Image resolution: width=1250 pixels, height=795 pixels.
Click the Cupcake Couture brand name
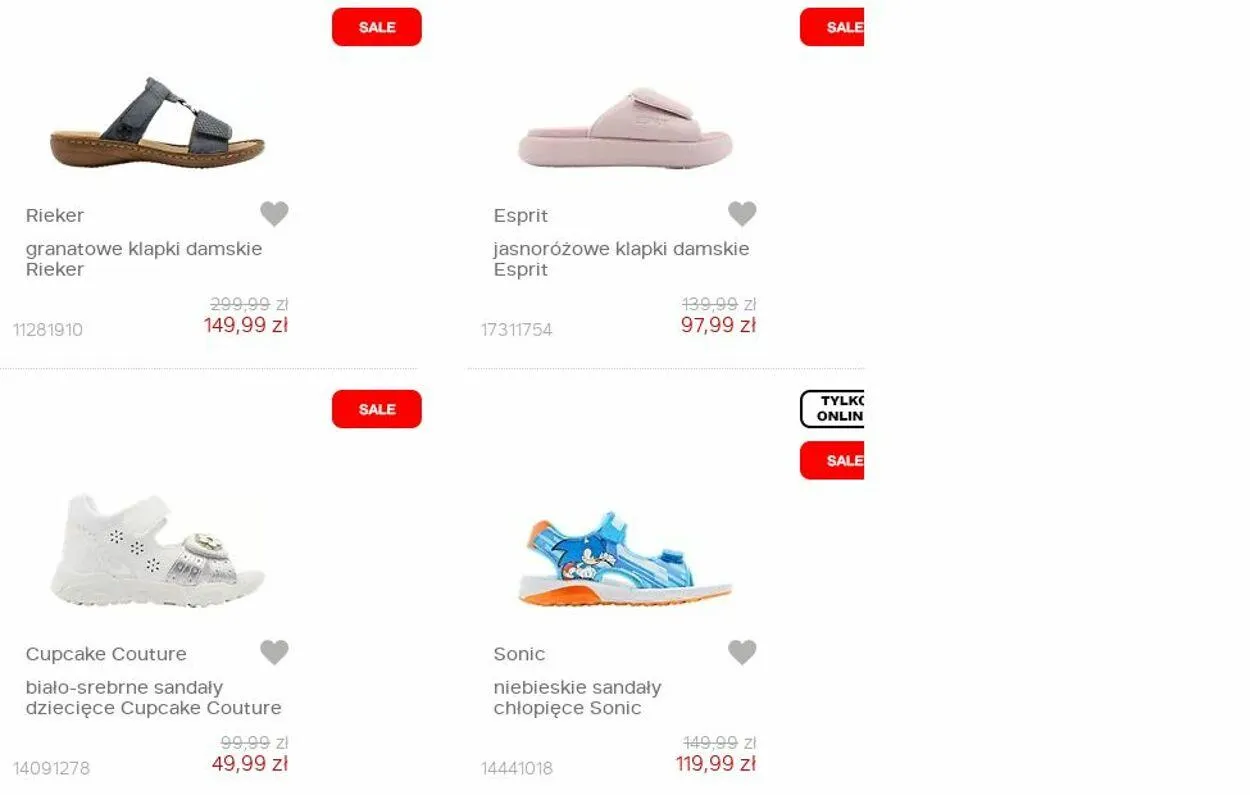[x=106, y=654]
